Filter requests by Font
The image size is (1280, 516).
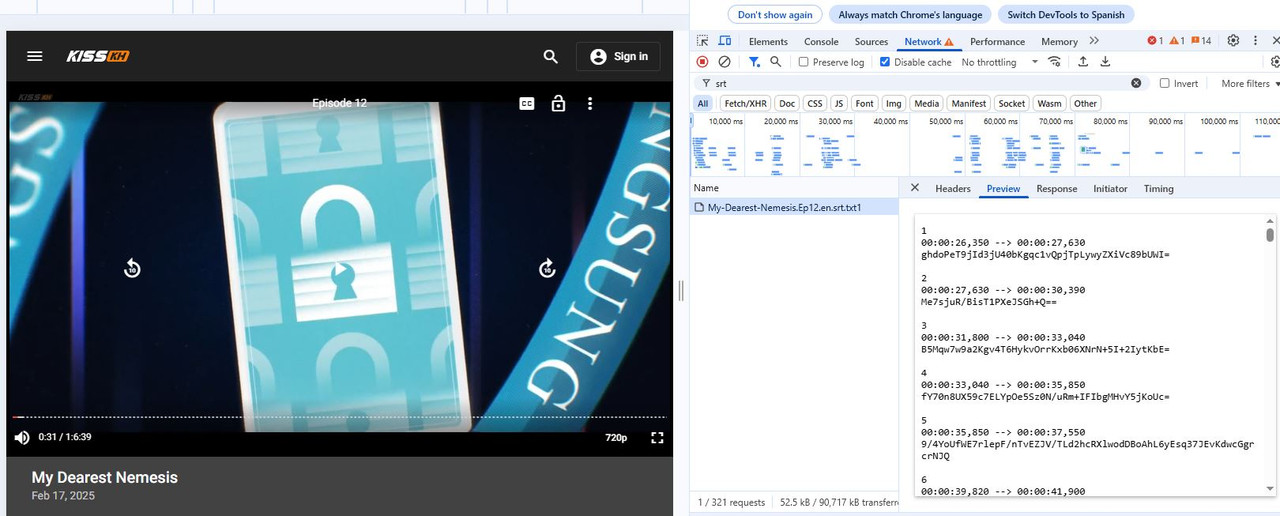865,104
